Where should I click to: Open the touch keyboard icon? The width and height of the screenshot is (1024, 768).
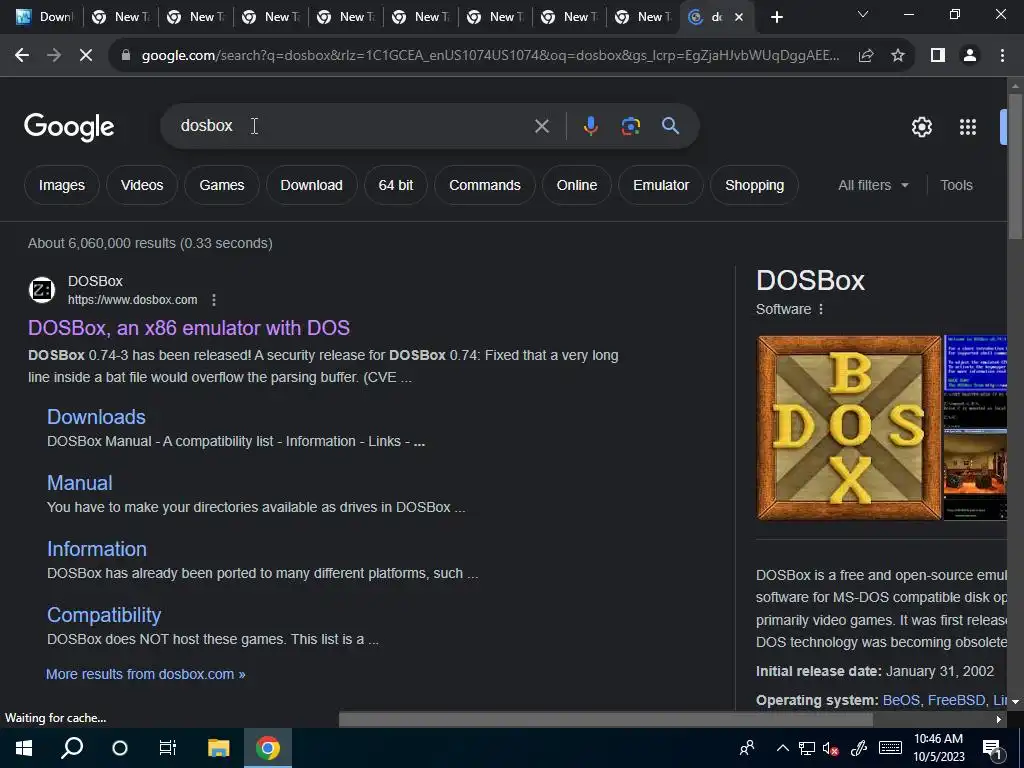click(890, 748)
